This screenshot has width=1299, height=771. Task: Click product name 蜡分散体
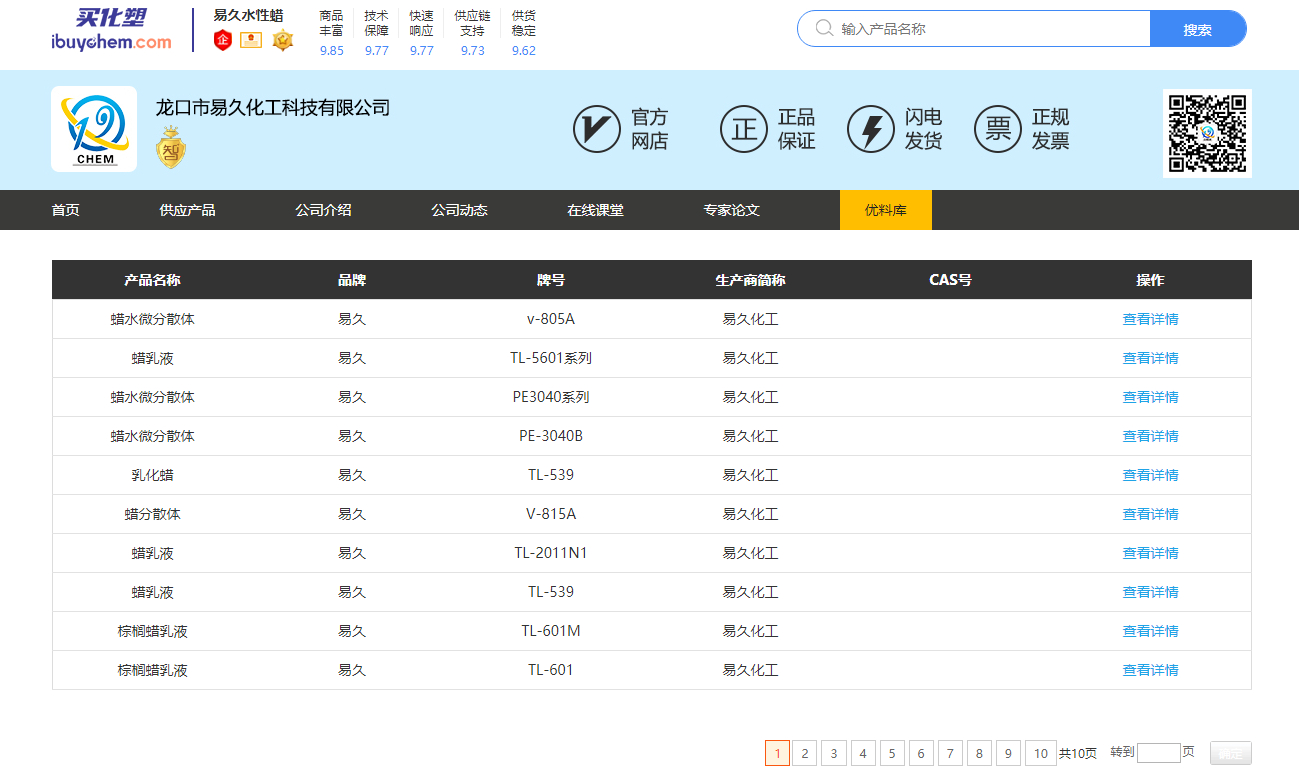[x=152, y=514]
